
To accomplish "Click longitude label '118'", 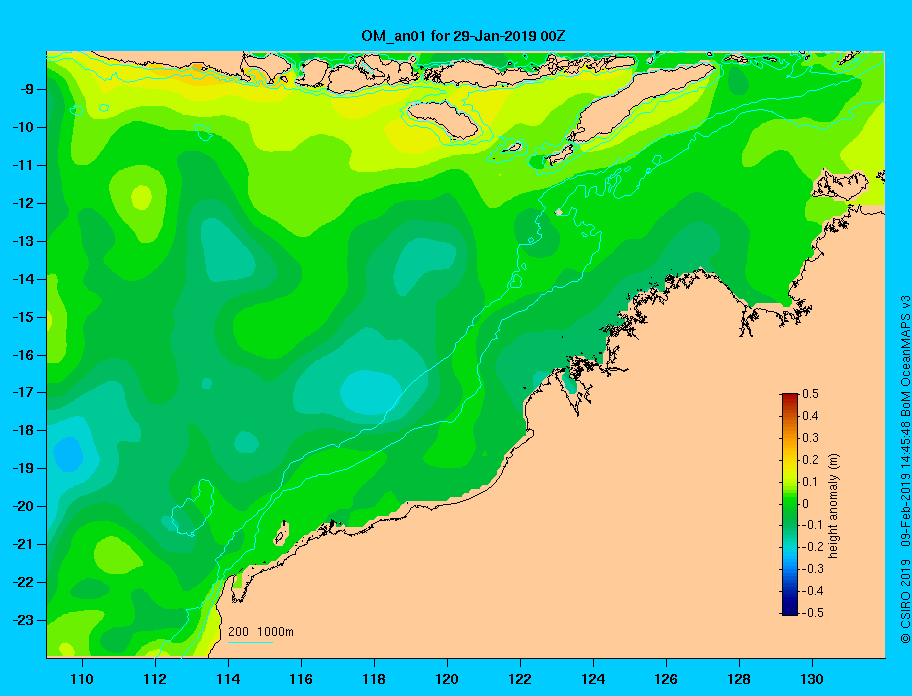I will point(374,679).
